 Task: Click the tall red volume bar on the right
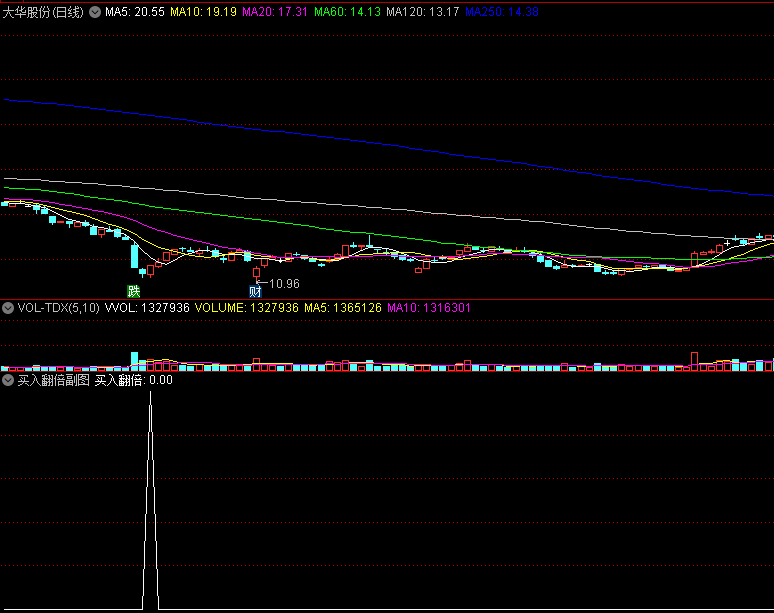click(x=695, y=361)
